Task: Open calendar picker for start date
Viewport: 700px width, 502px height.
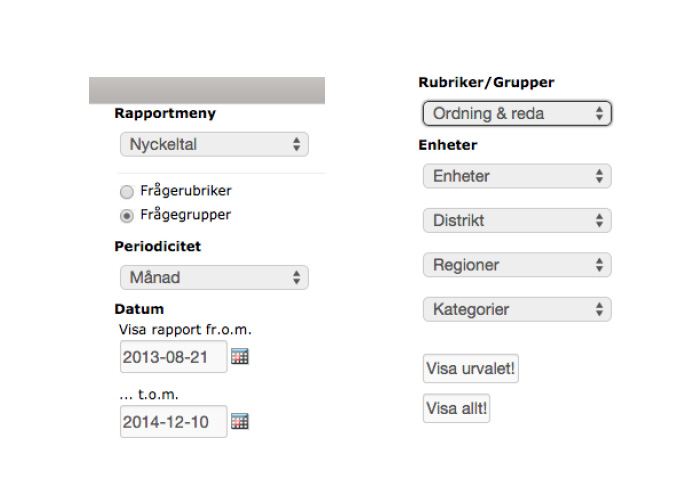Action: pyautogui.click(x=240, y=356)
